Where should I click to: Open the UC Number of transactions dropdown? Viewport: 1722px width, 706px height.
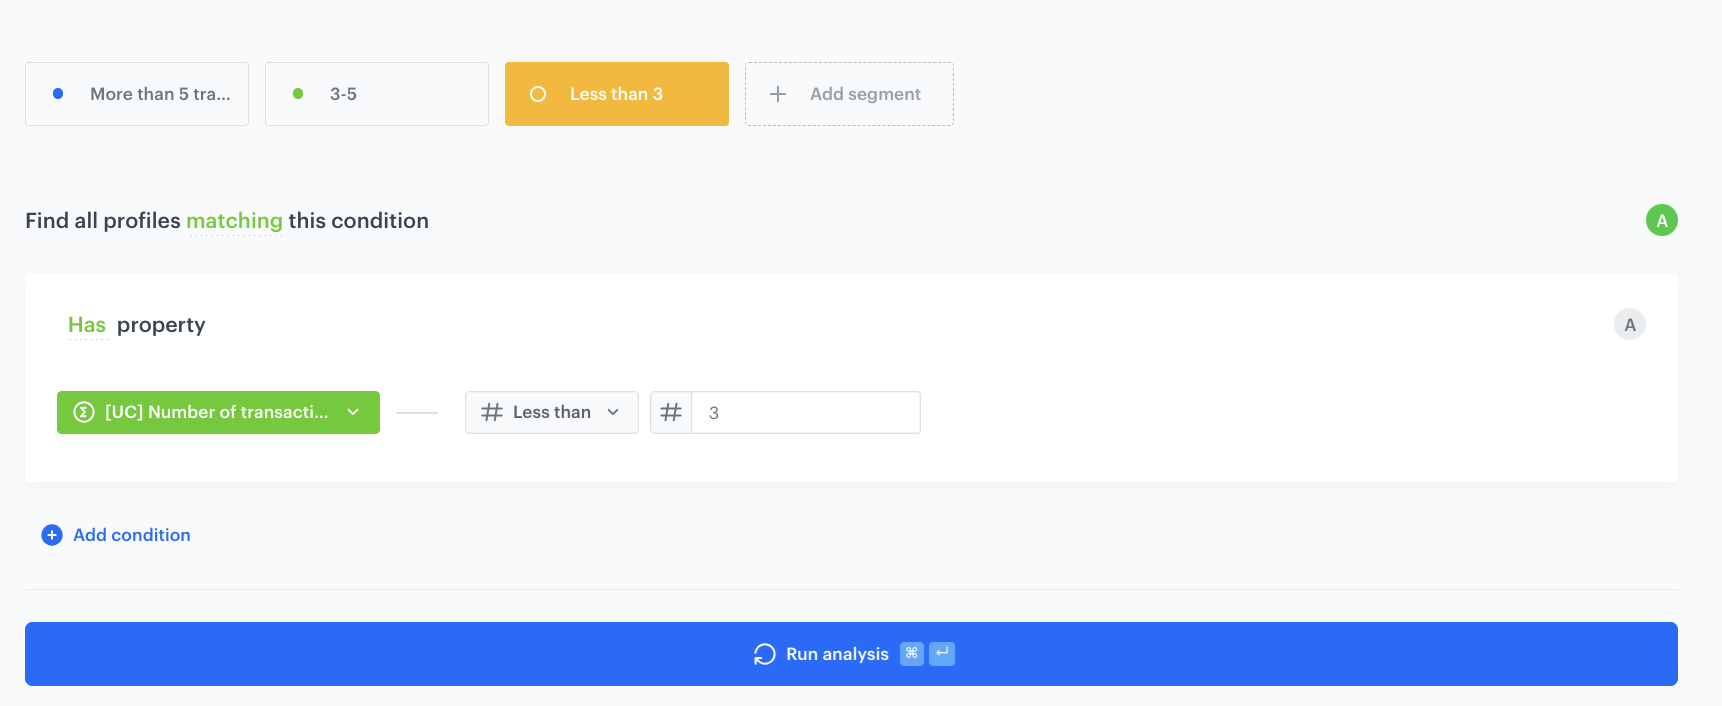pos(216,412)
